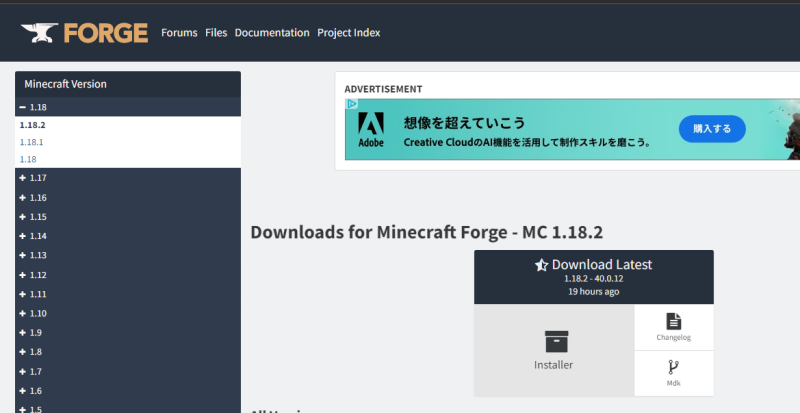Click the 1.18.2 - 40.0.12 version text
Viewport: 800px width, 413px height.
(593, 279)
